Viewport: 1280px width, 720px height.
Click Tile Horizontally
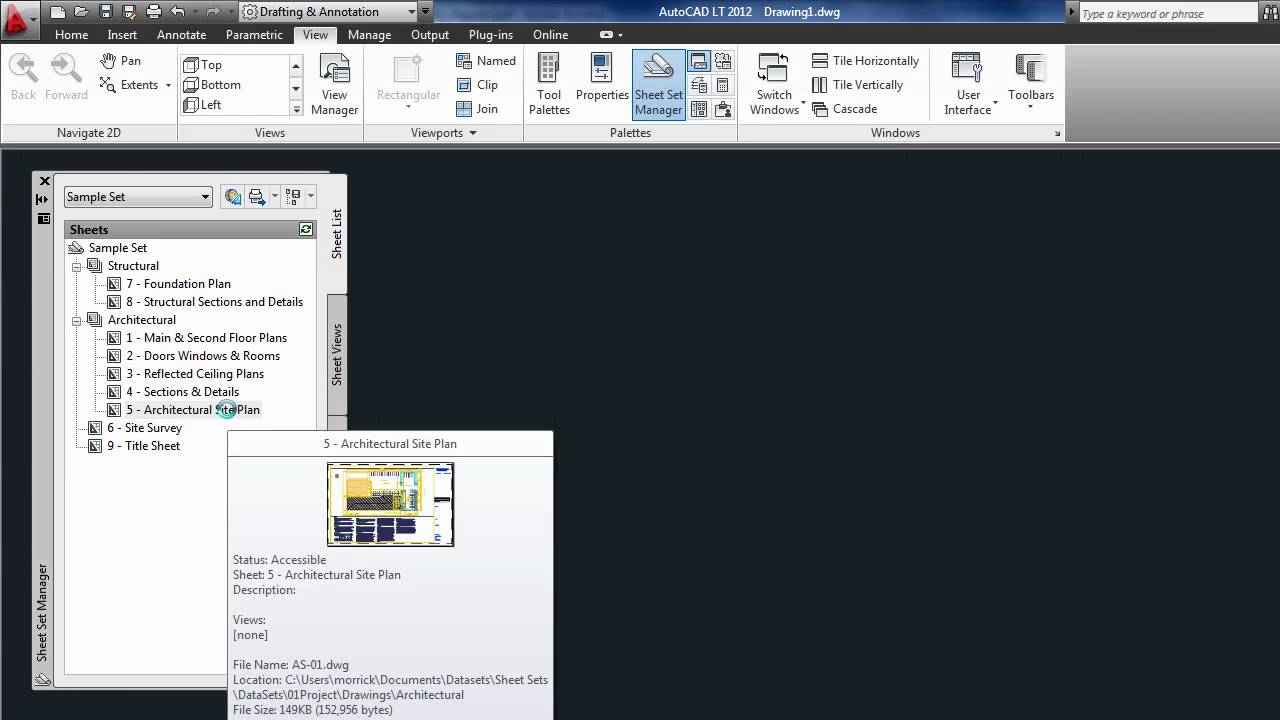pos(865,61)
